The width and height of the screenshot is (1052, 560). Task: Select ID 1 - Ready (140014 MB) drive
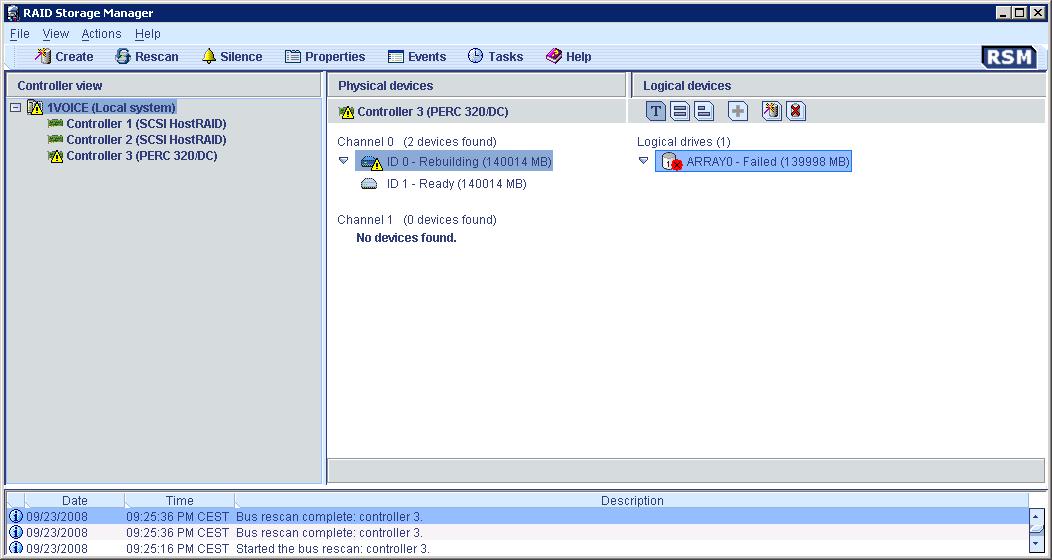click(x=456, y=184)
